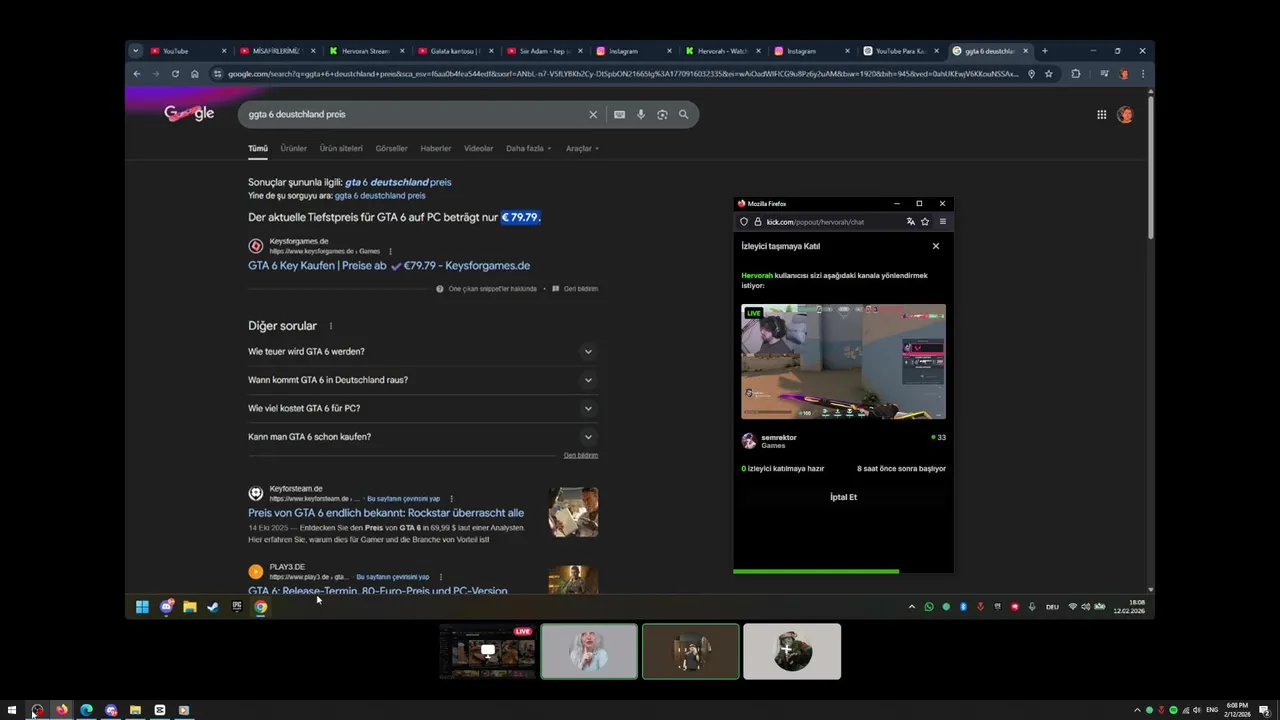Search instead for 'ggta 6 deutschland preis'
This screenshot has width=1280, height=720.
coord(380,196)
